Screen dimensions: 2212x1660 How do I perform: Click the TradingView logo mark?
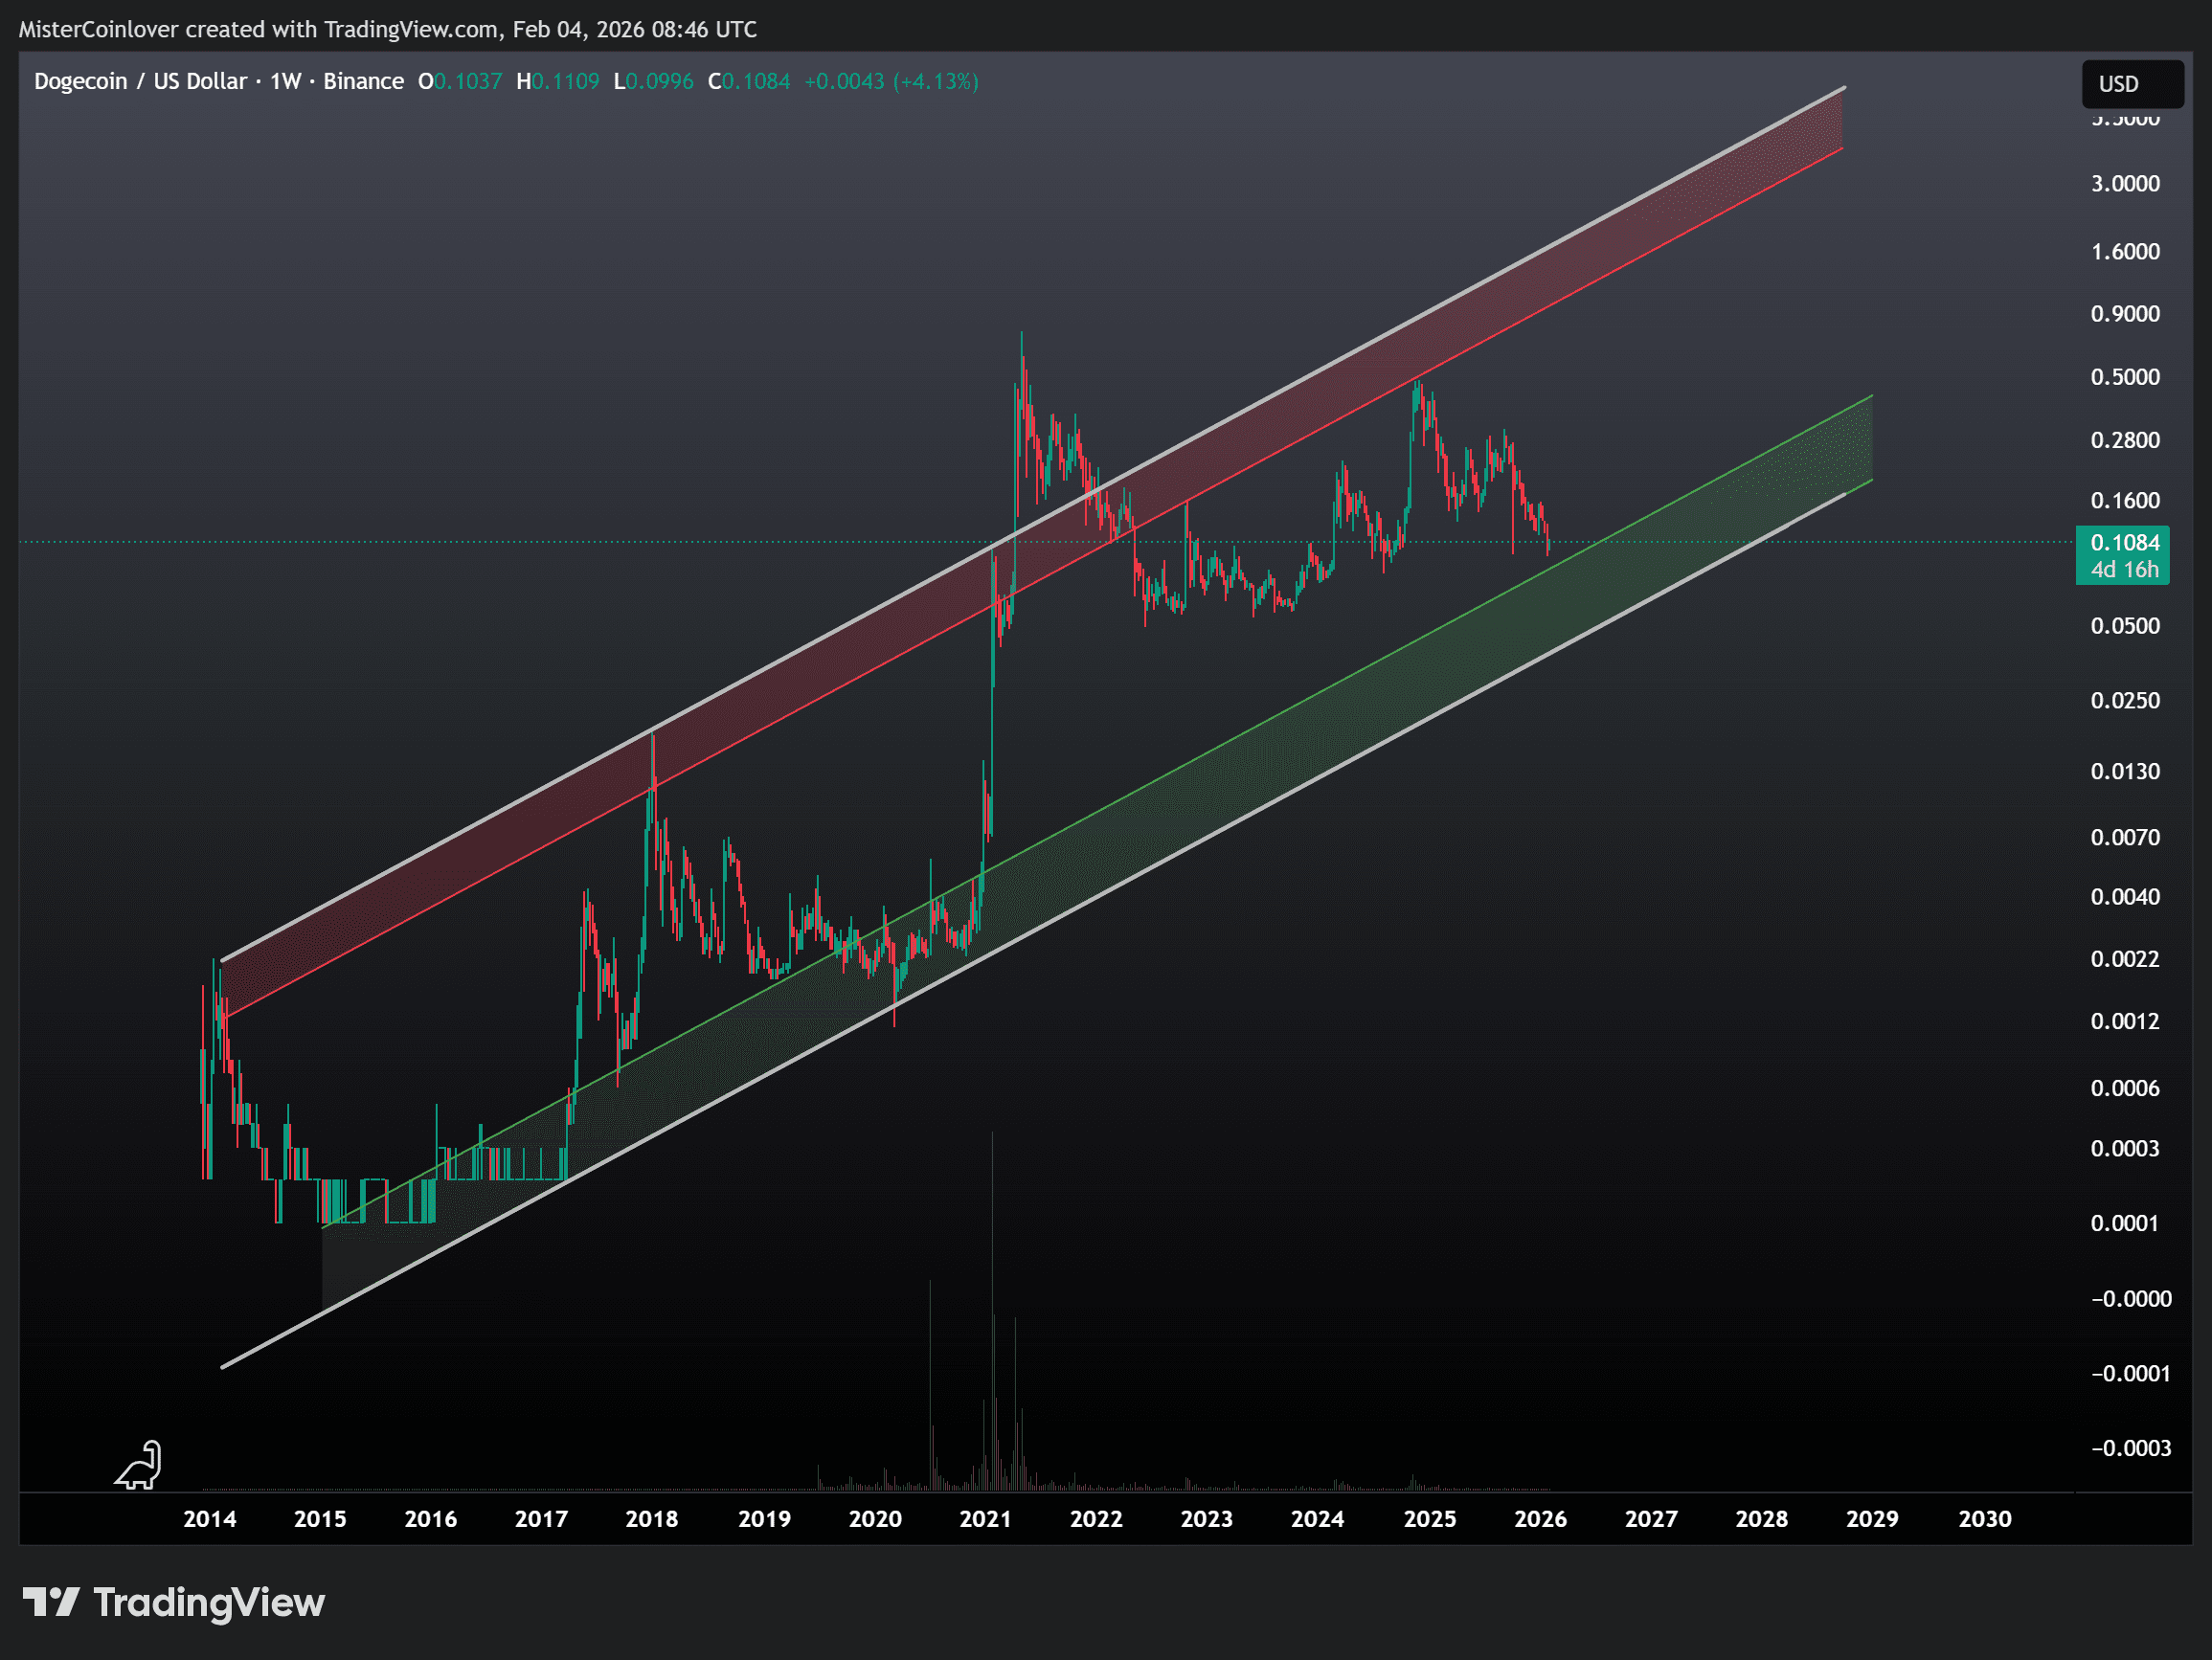point(51,1602)
